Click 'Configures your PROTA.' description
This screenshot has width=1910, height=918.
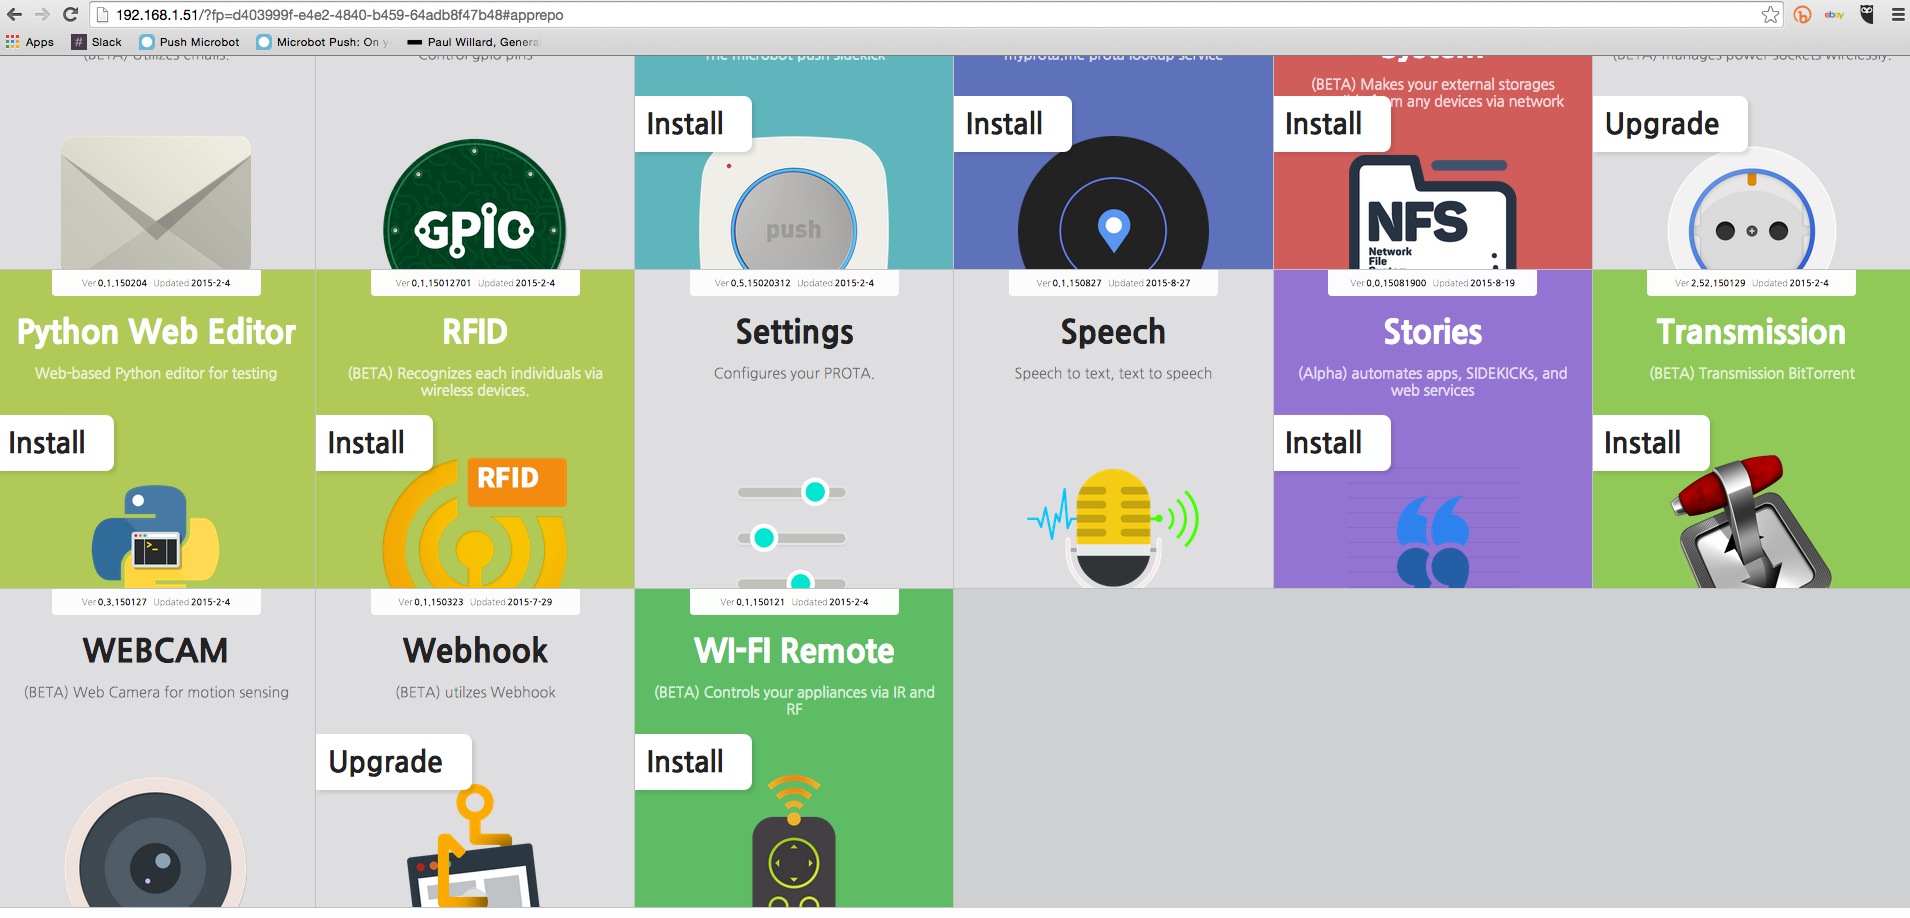[x=794, y=373]
